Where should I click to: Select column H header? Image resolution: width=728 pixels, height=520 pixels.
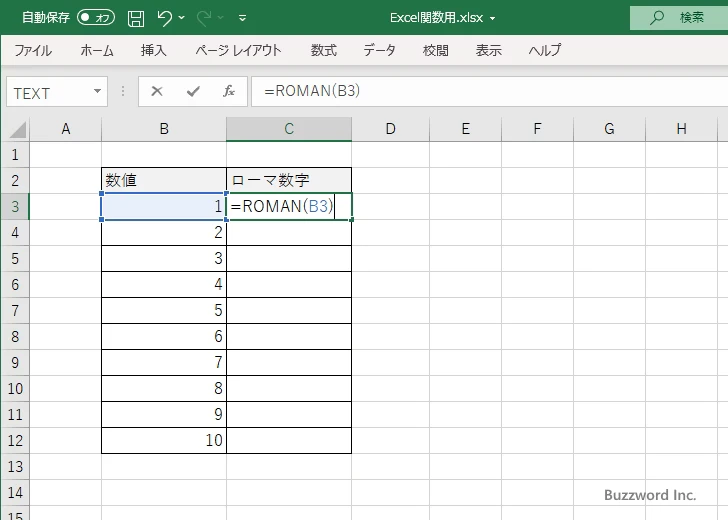click(x=682, y=129)
